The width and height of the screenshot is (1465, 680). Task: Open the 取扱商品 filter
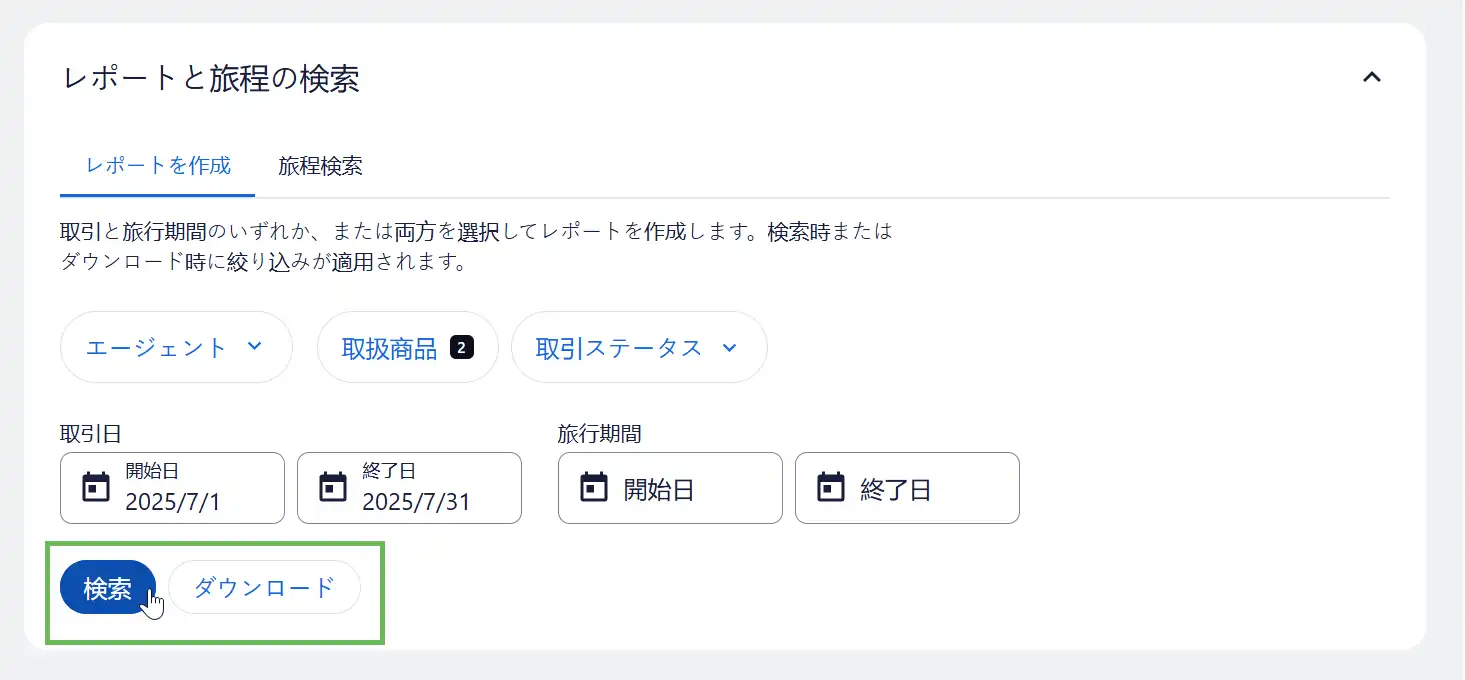coord(390,348)
